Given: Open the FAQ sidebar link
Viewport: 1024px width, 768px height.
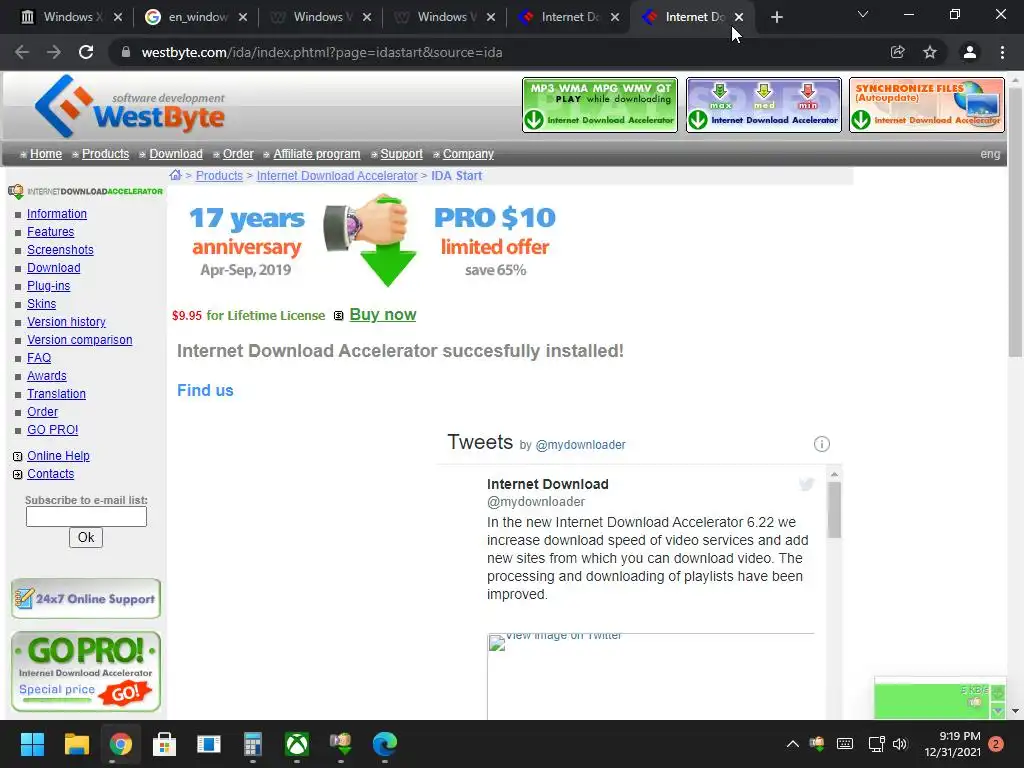Looking at the screenshot, I should coord(39,358).
